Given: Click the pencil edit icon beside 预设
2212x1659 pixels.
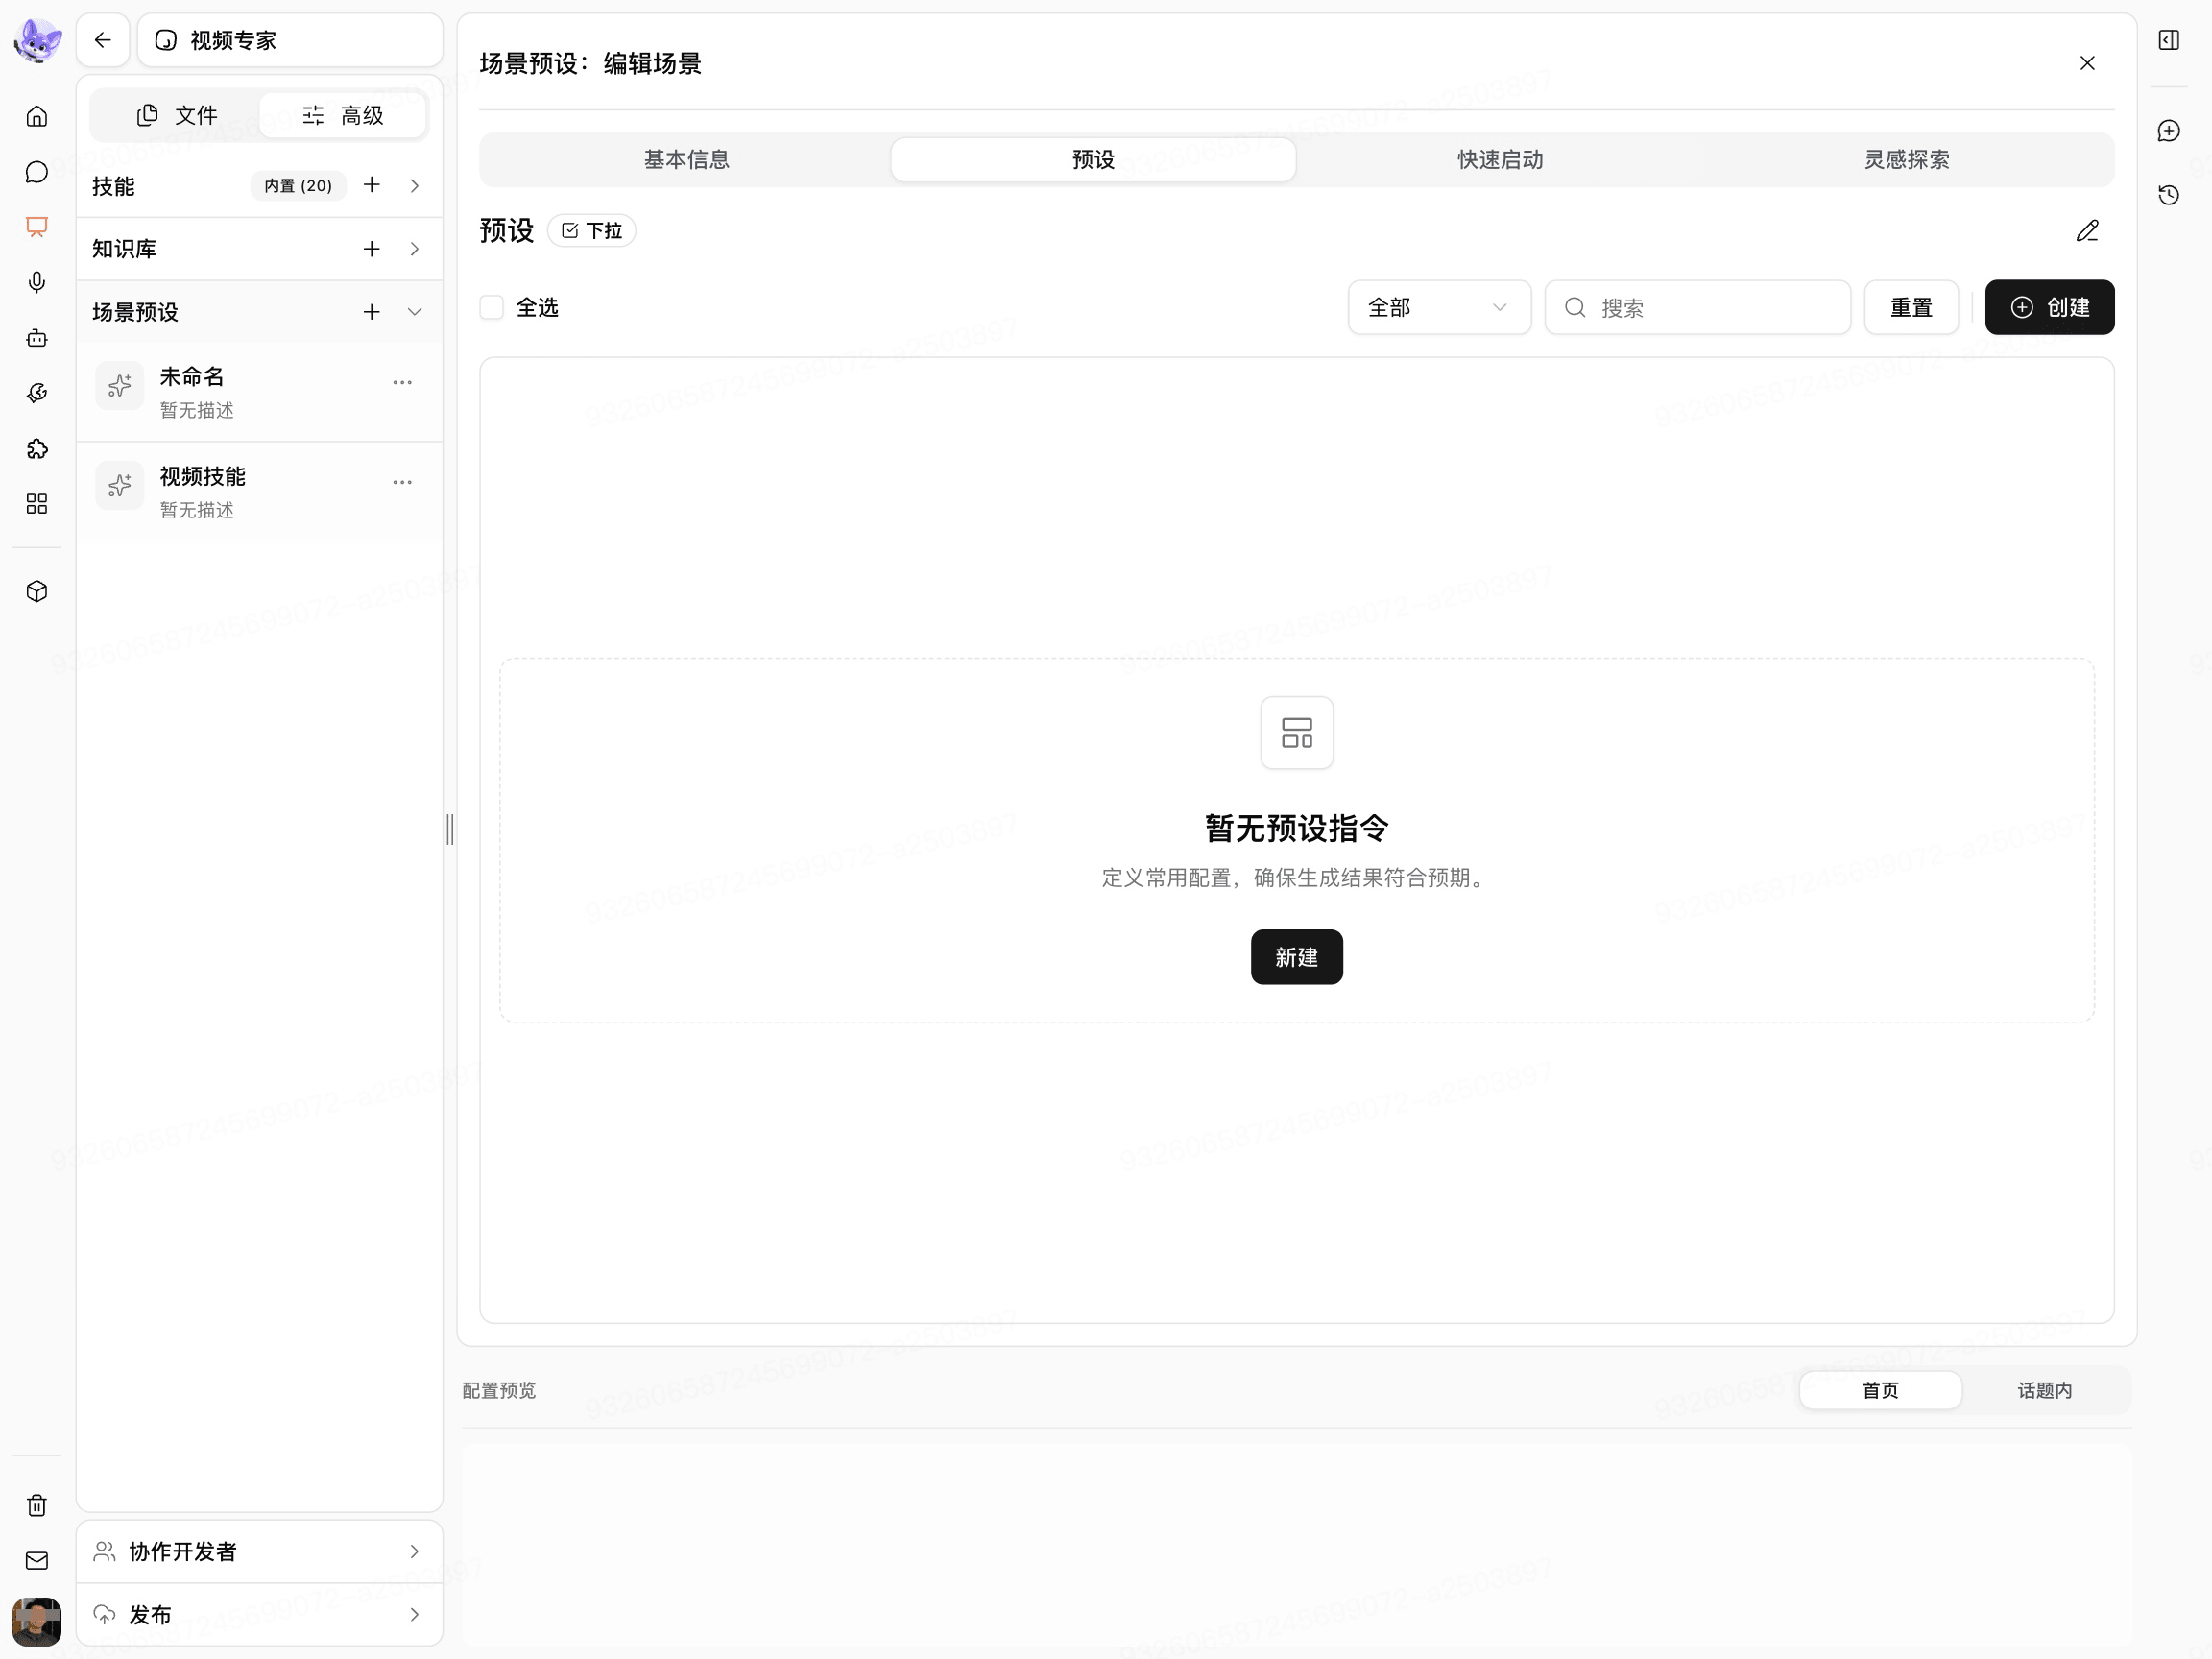Looking at the screenshot, I should click(x=2087, y=231).
